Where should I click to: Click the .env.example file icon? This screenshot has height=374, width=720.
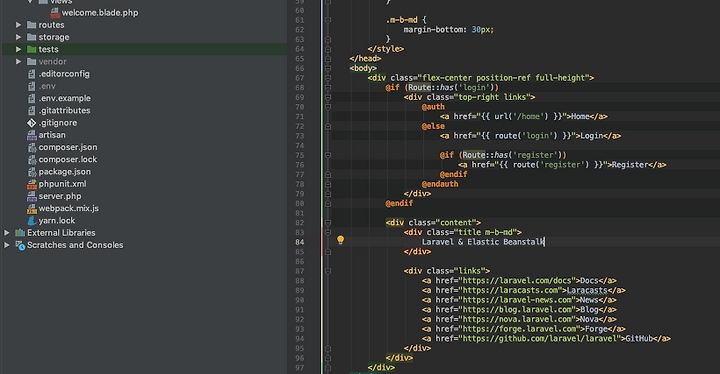tap(31, 98)
